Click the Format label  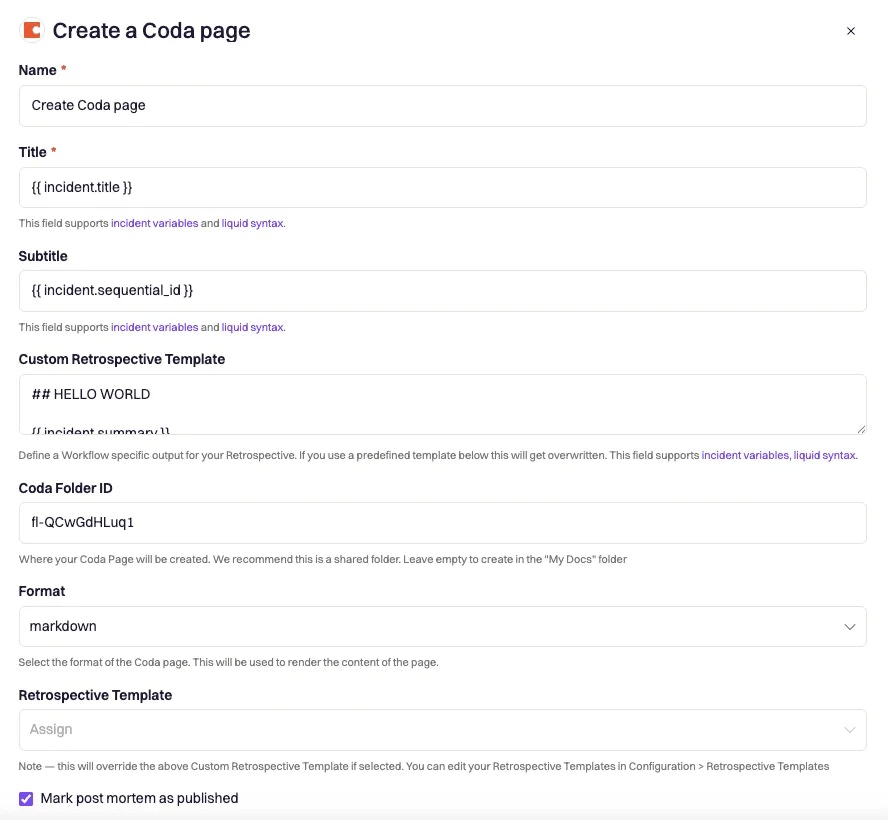point(42,591)
